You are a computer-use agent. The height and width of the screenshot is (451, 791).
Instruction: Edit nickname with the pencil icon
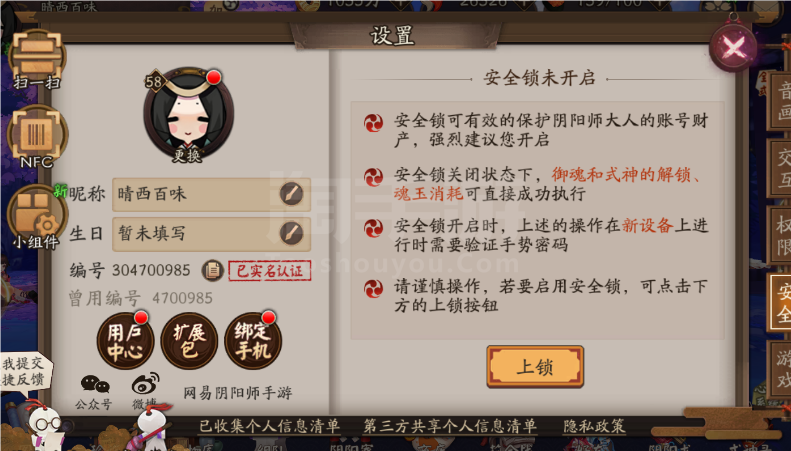click(292, 194)
